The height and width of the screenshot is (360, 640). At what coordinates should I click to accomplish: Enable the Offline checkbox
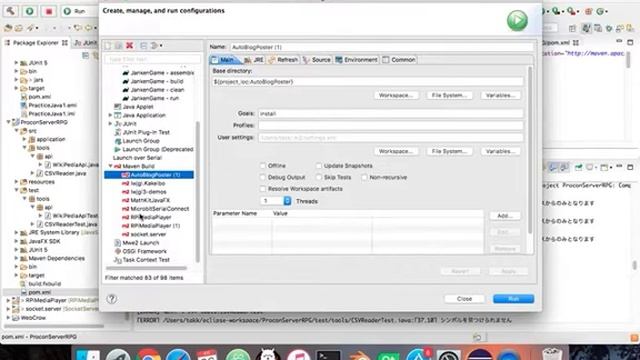click(263, 166)
